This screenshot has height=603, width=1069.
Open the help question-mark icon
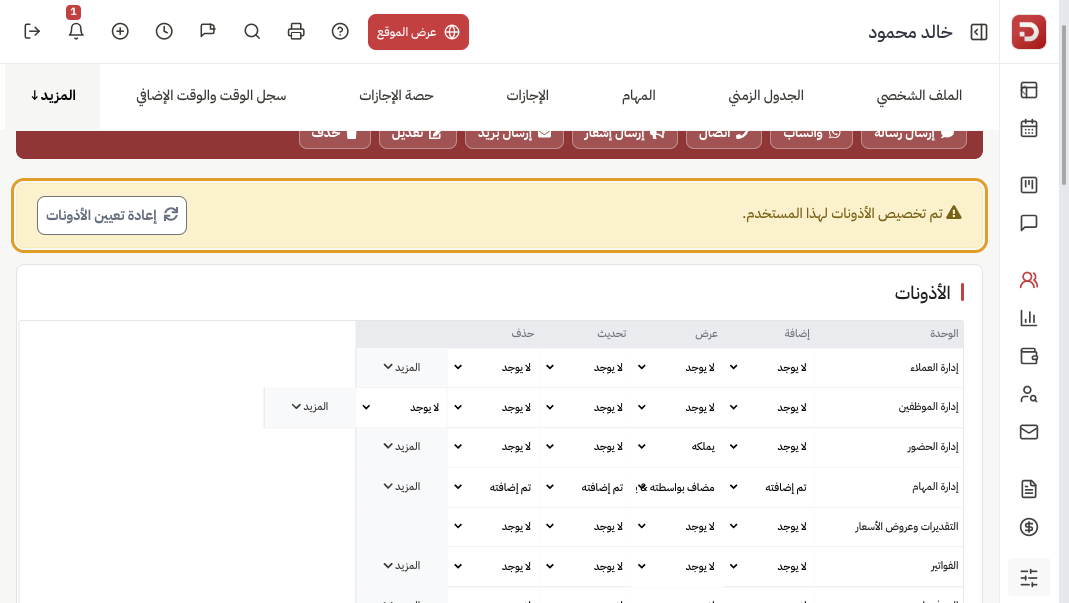[340, 31]
